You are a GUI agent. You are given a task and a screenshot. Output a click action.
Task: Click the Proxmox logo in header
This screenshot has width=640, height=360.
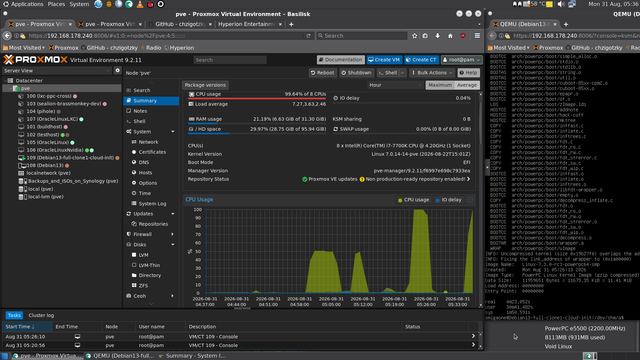(36, 60)
